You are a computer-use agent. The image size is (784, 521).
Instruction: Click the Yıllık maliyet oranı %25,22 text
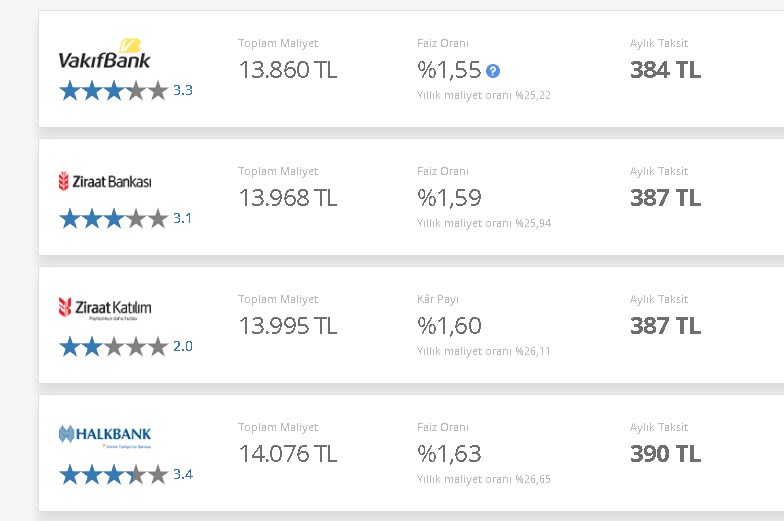[x=484, y=95]
